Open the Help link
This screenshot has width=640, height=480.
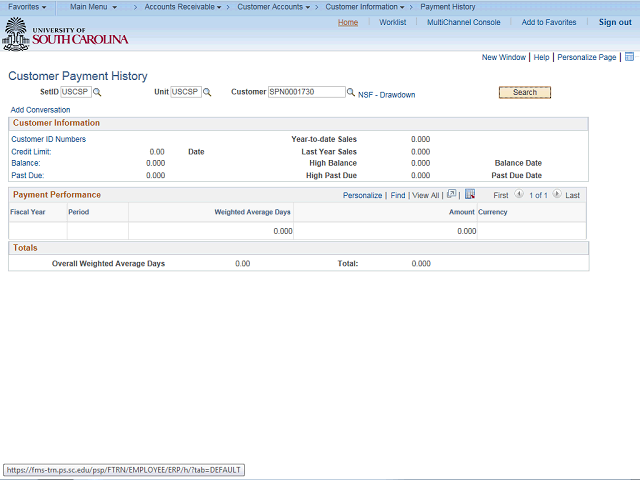point(541,58)
